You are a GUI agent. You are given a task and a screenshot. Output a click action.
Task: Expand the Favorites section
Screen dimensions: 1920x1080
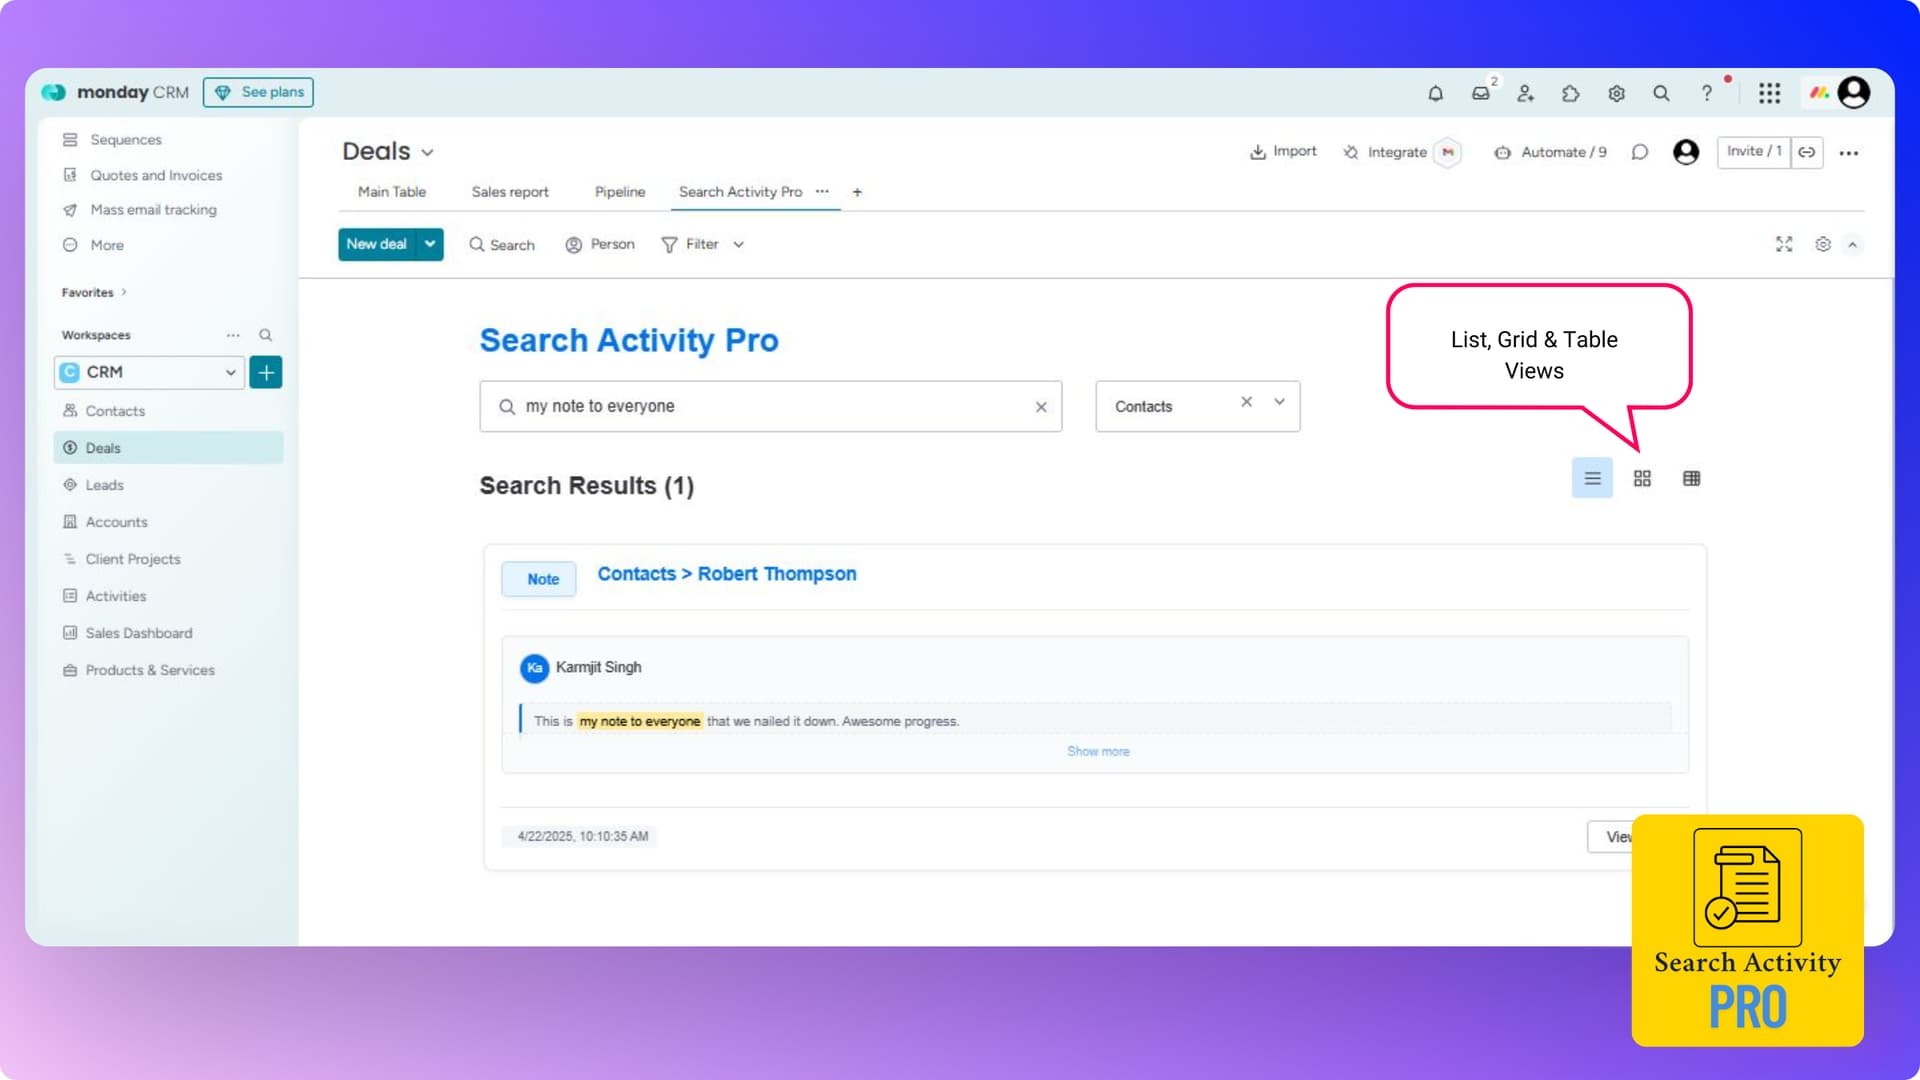(x=94, y=293)
